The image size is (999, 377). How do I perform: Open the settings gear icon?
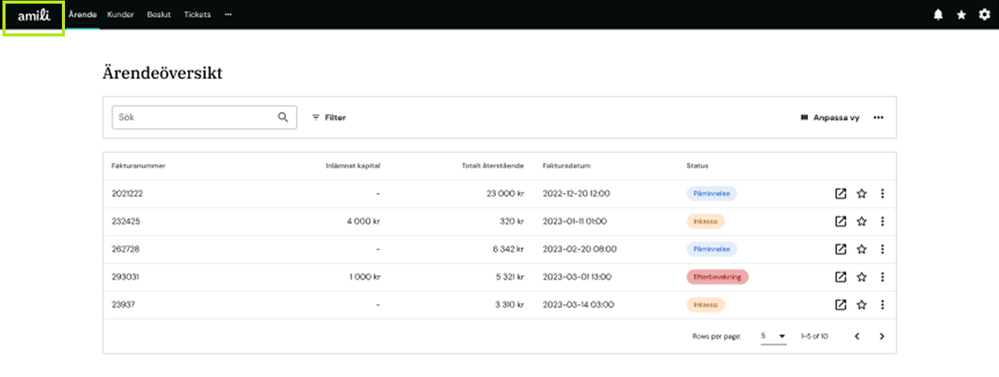click(984, 15)
